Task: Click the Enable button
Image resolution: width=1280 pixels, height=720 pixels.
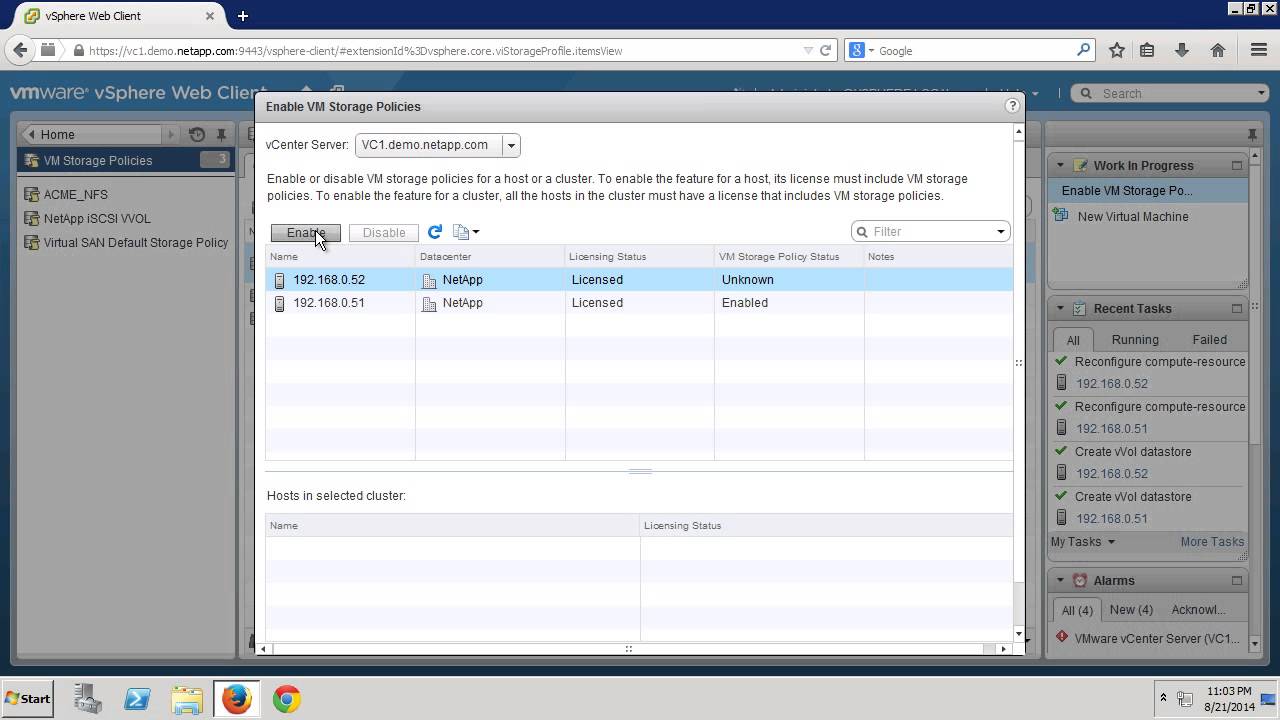Action: pyautogui.click(x=306, y=233)
